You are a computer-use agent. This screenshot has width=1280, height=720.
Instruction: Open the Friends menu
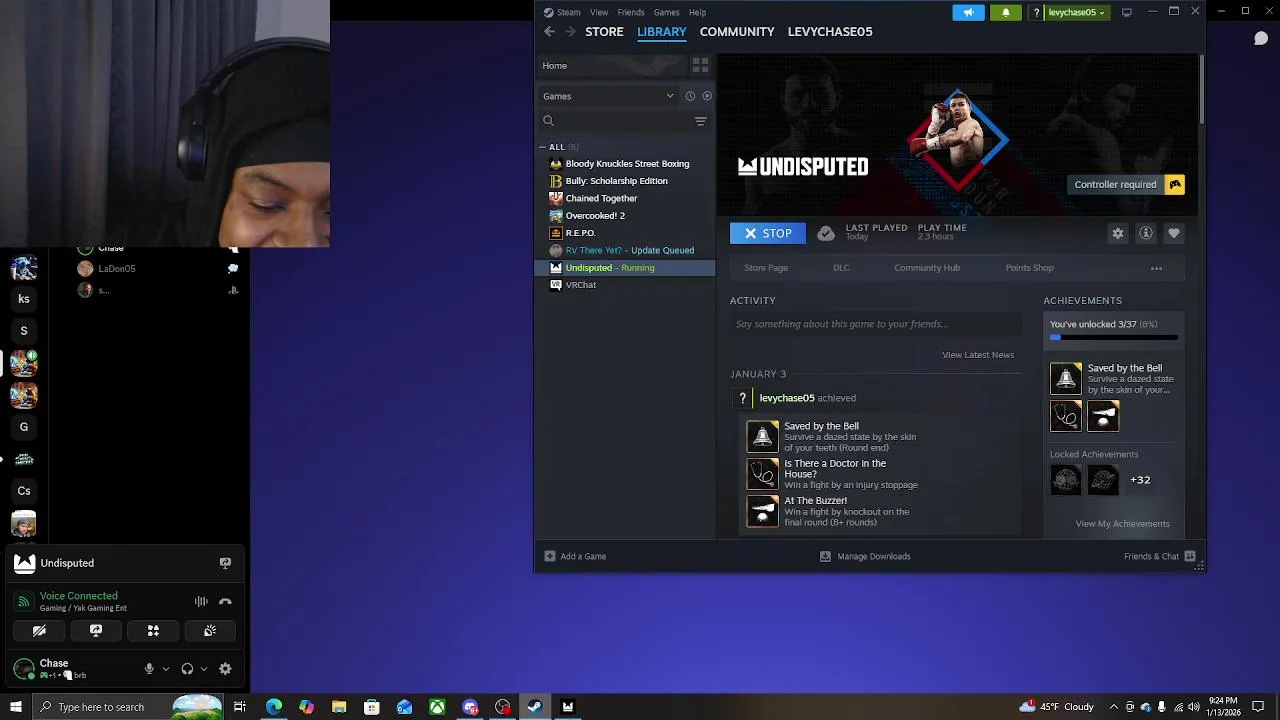[x=631, y=12]
